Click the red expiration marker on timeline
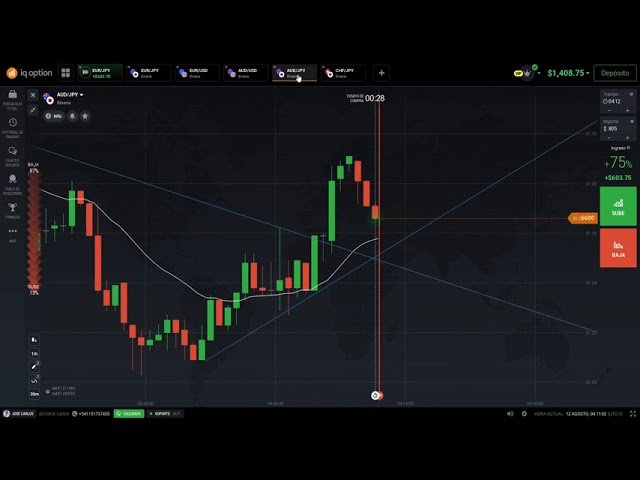This screenshot has width=640, height=480. pyautogui.click(x=381, y=395)
